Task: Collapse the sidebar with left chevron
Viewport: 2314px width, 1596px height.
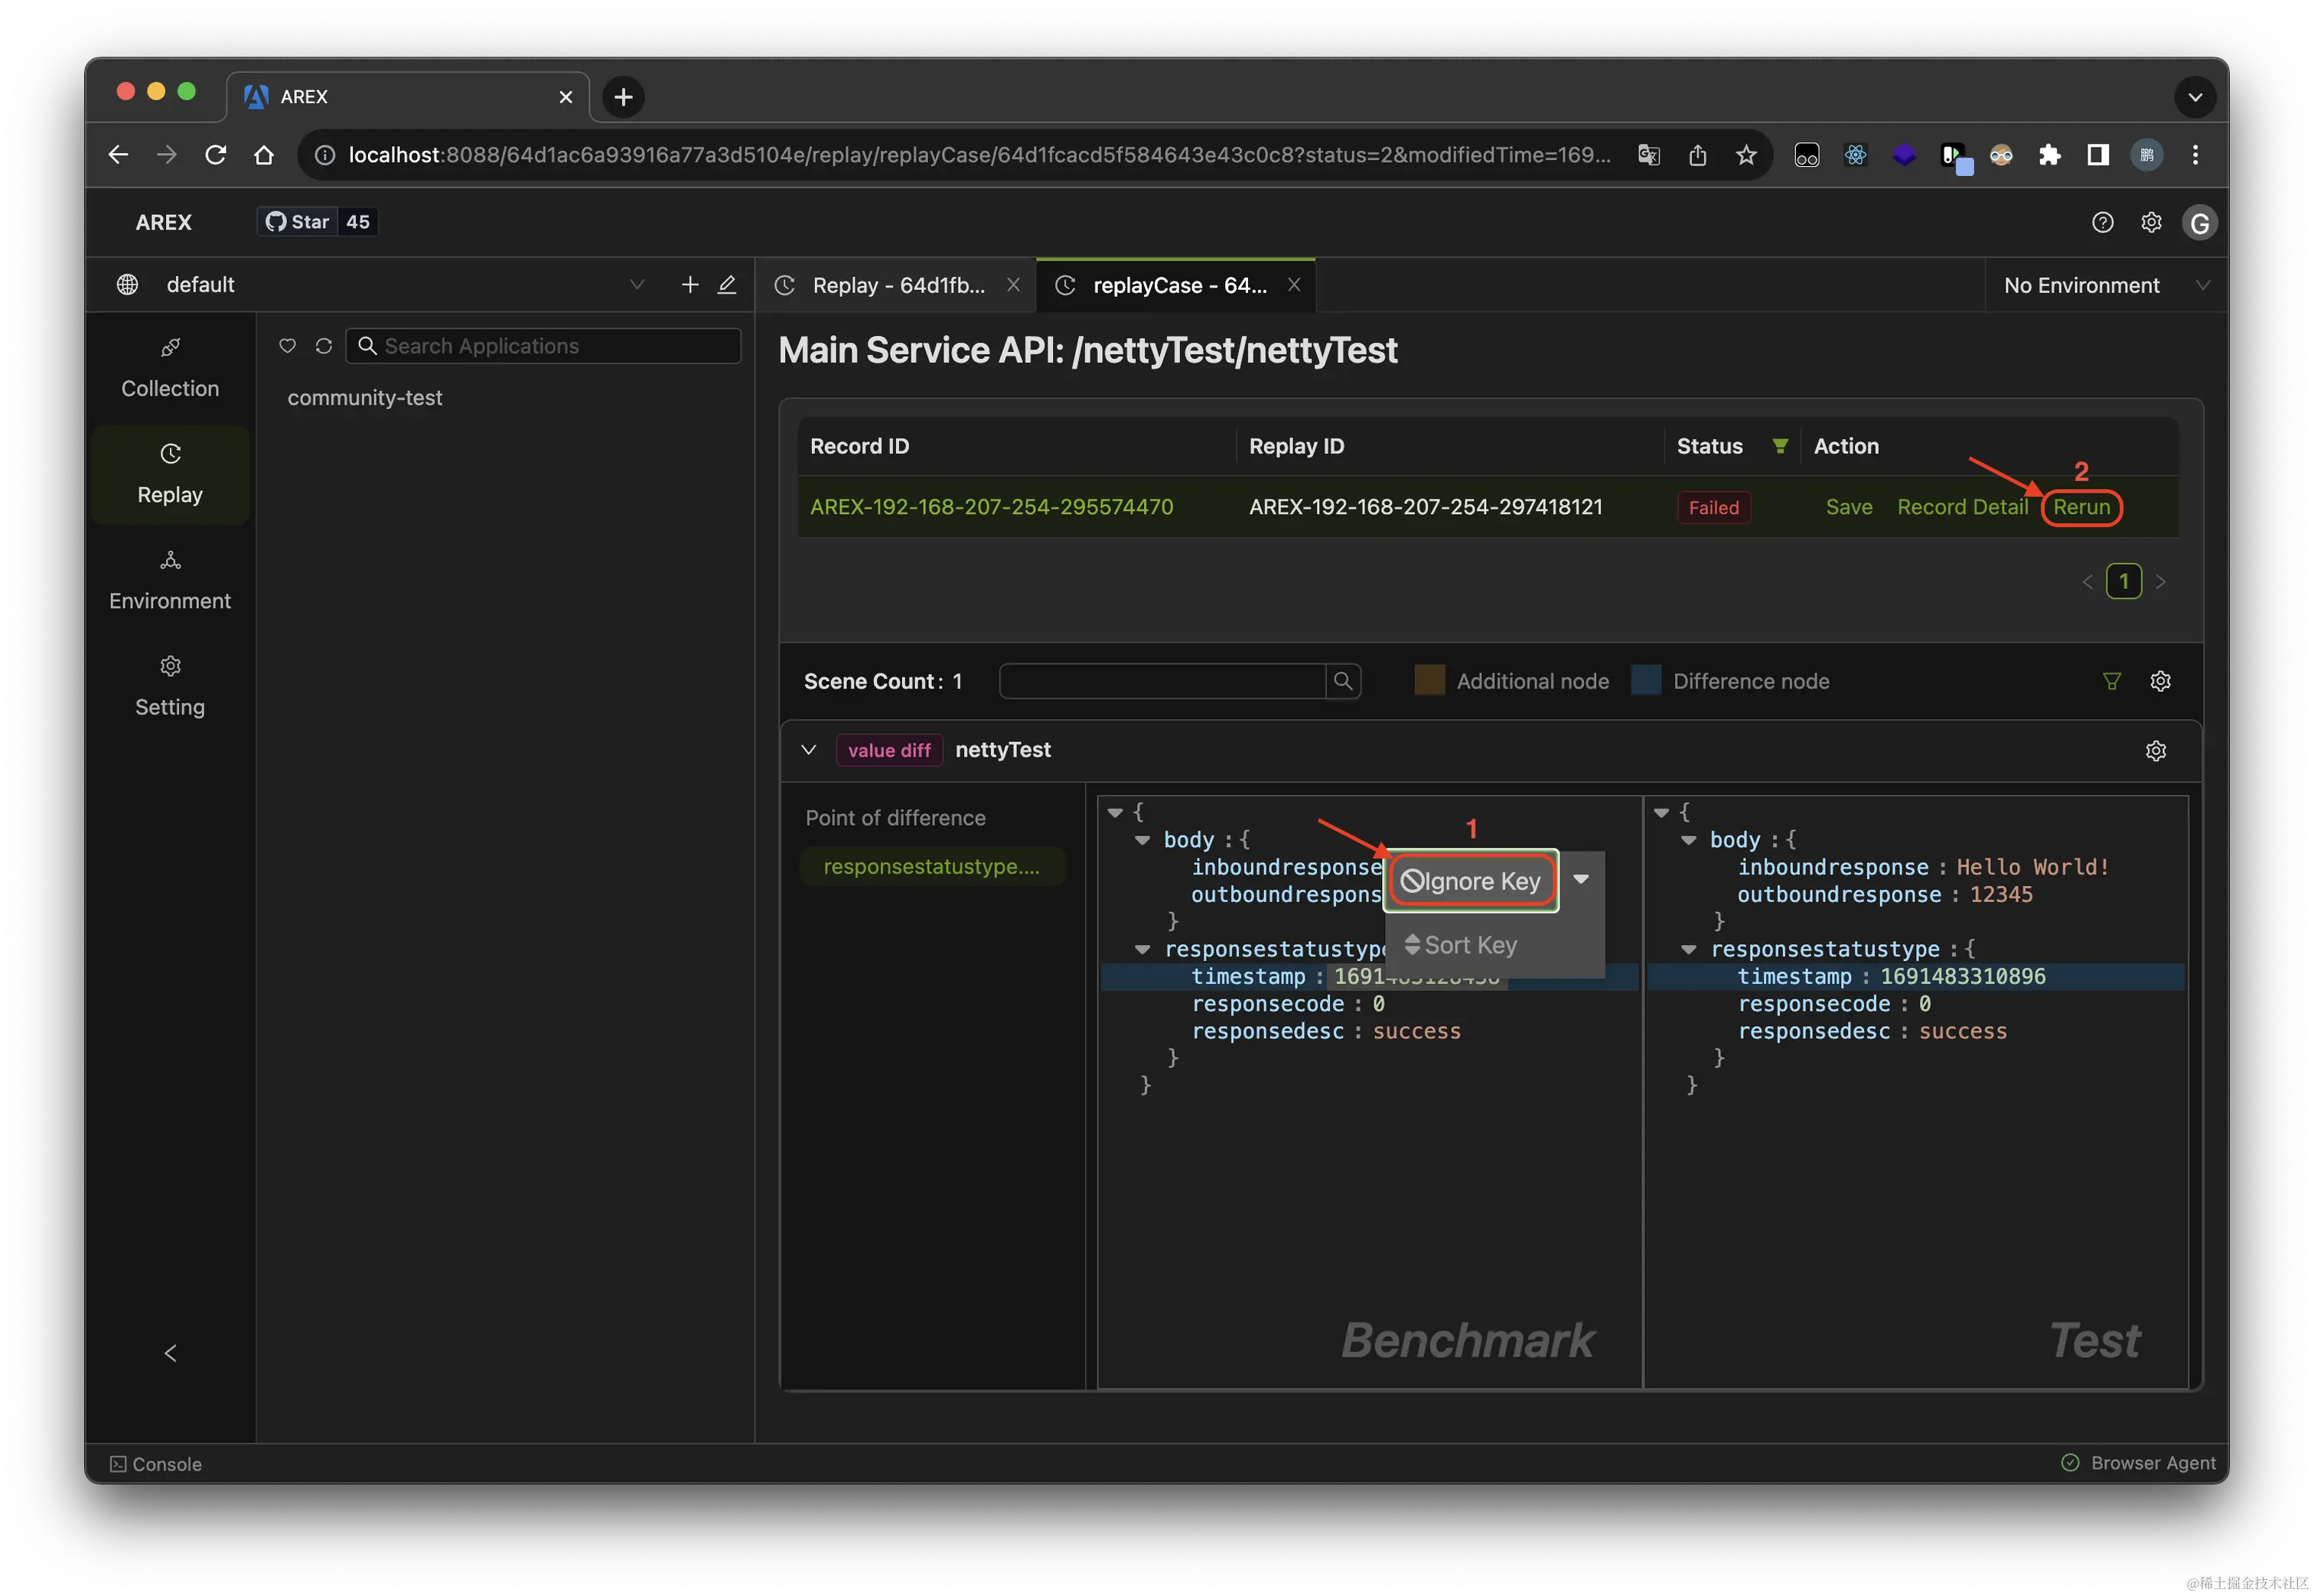Action: (x=170, y=1353)
